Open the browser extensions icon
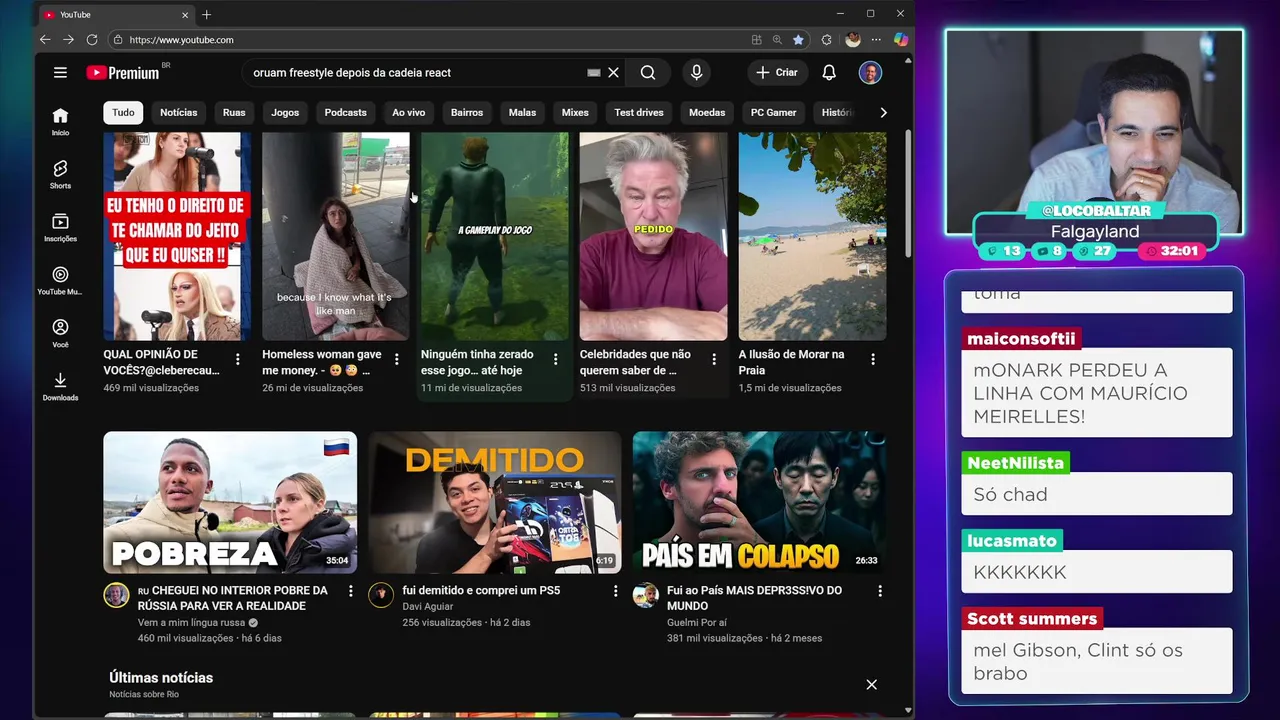 [826, 40]
